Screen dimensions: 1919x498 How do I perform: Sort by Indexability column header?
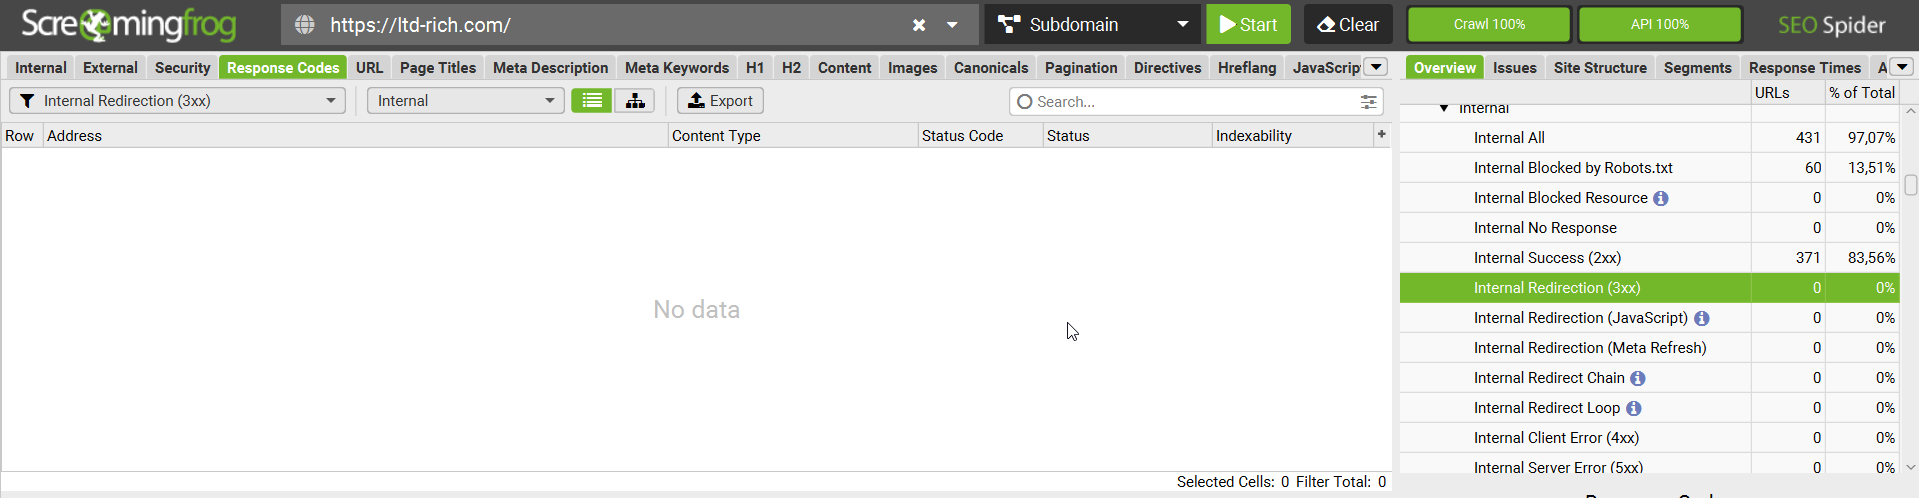(1293, 135)
